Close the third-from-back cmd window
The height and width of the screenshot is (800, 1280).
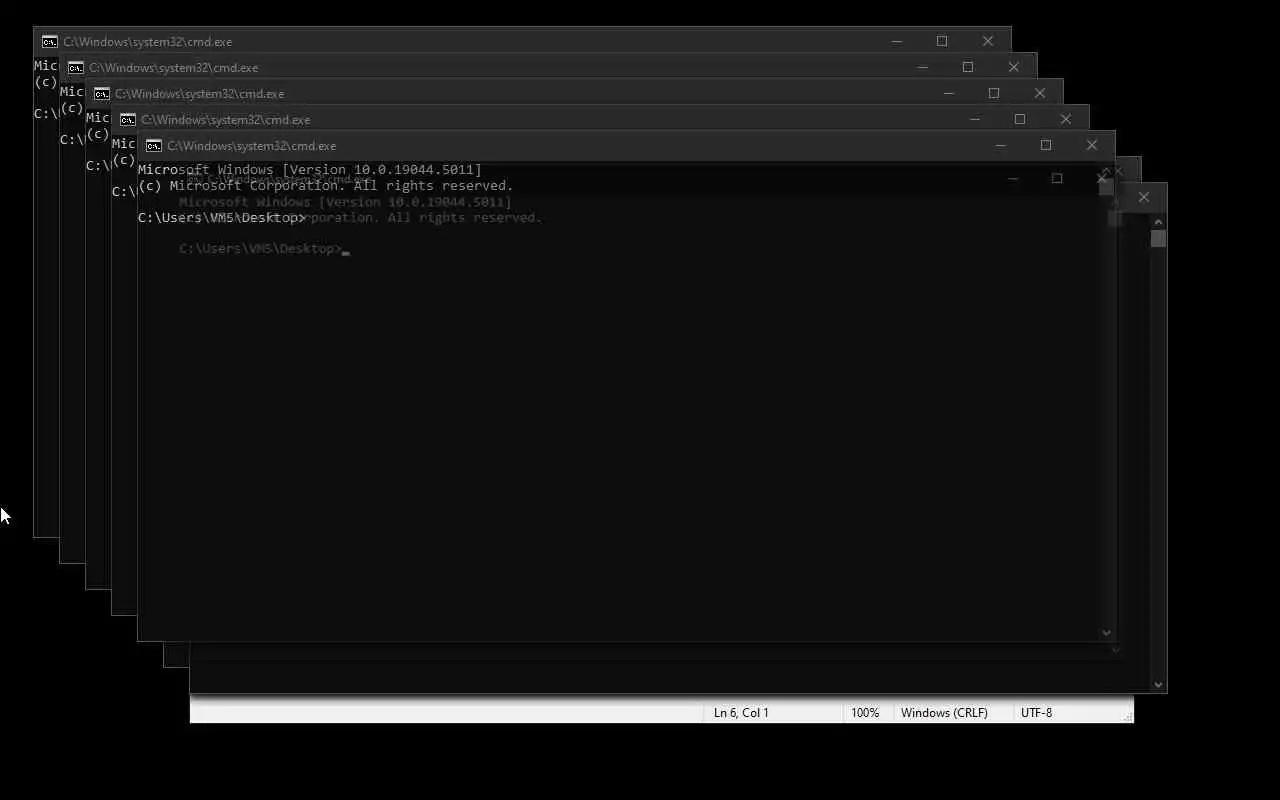click(x=1040, y=94)
